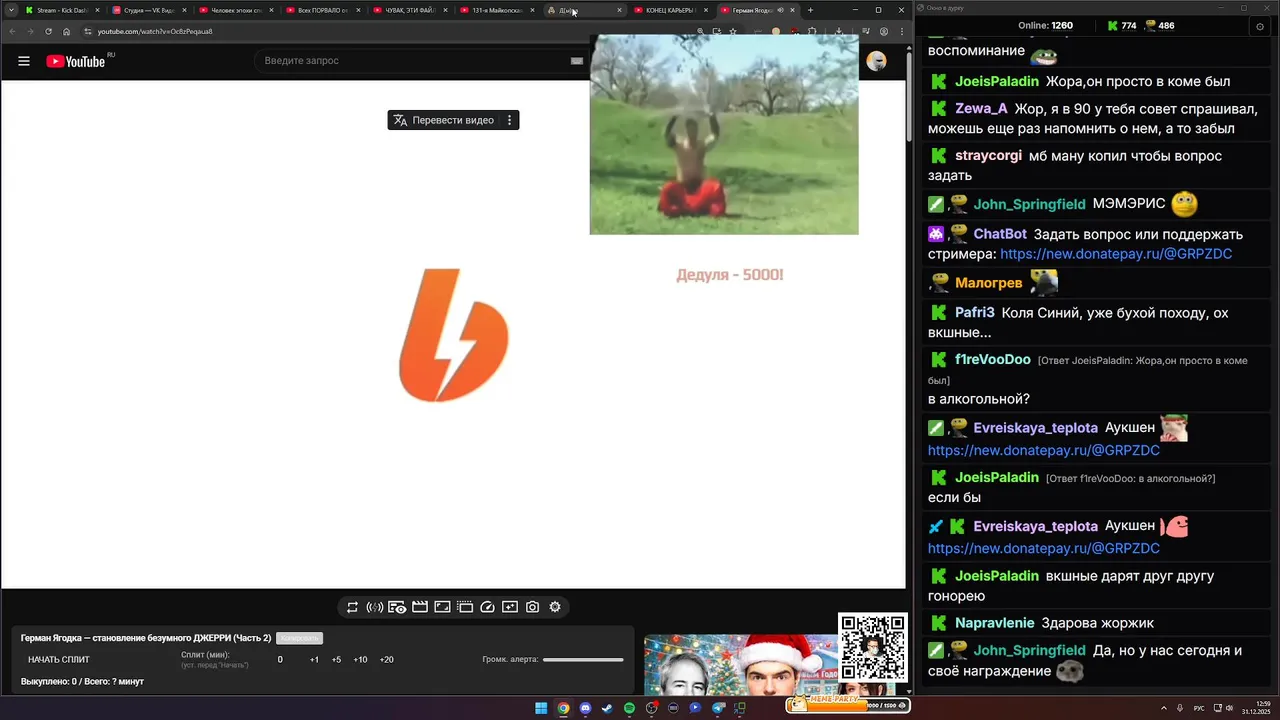Open Telegram from the taskbar
The height and width of the screenshot is (720, 1280).
coord(718,708)
